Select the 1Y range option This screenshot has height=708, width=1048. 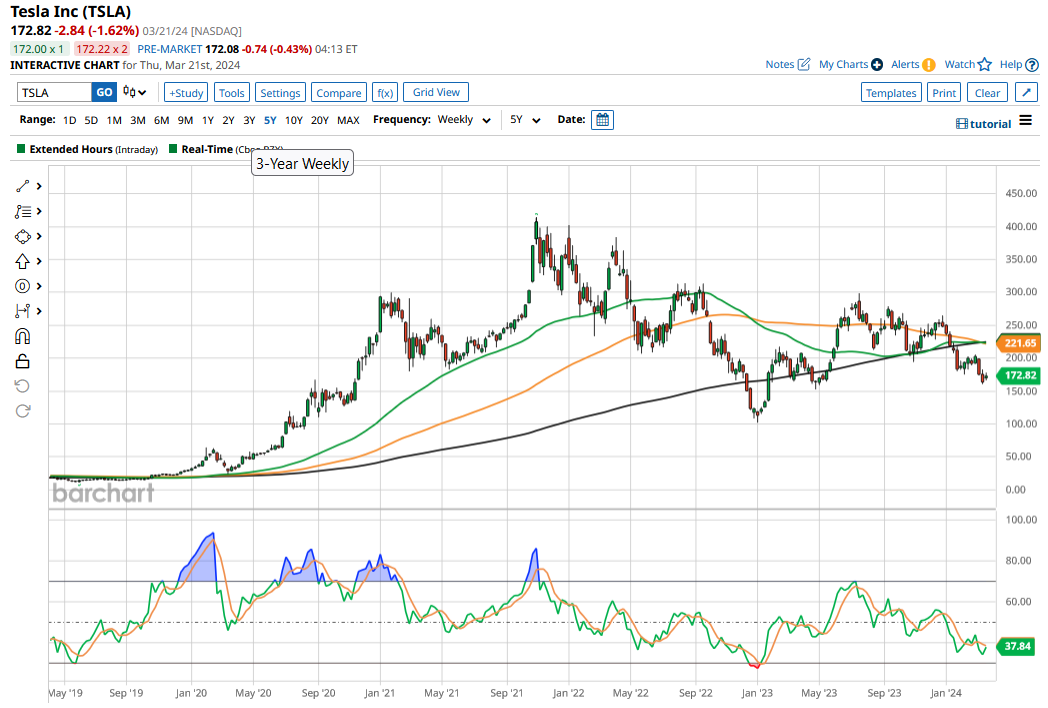pos(207,119)
